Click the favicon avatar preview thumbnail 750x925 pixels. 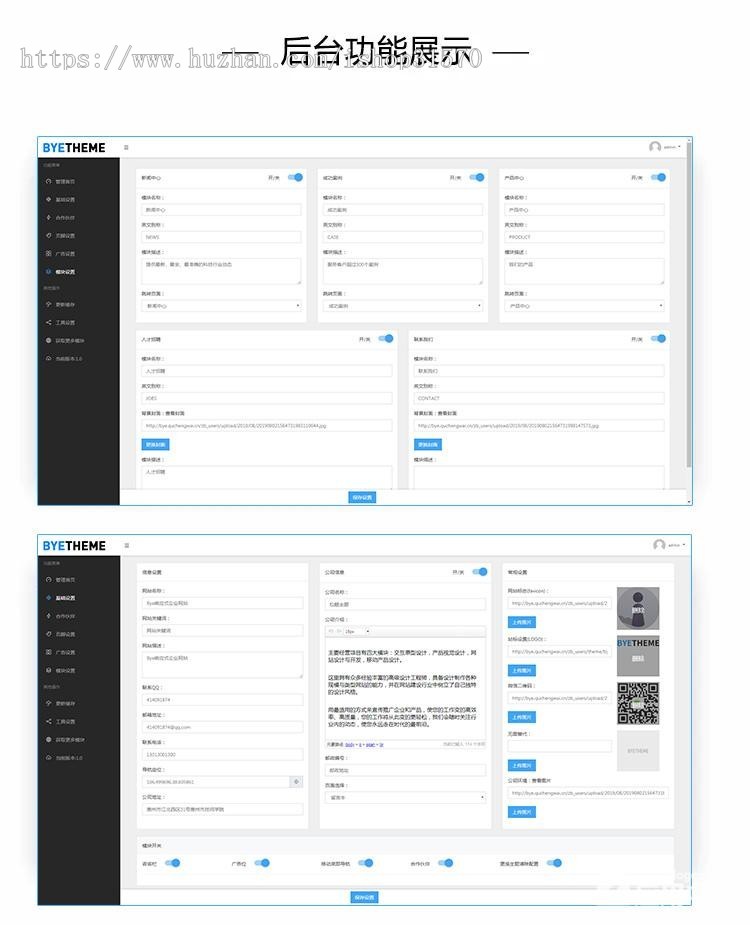(638, 608)
